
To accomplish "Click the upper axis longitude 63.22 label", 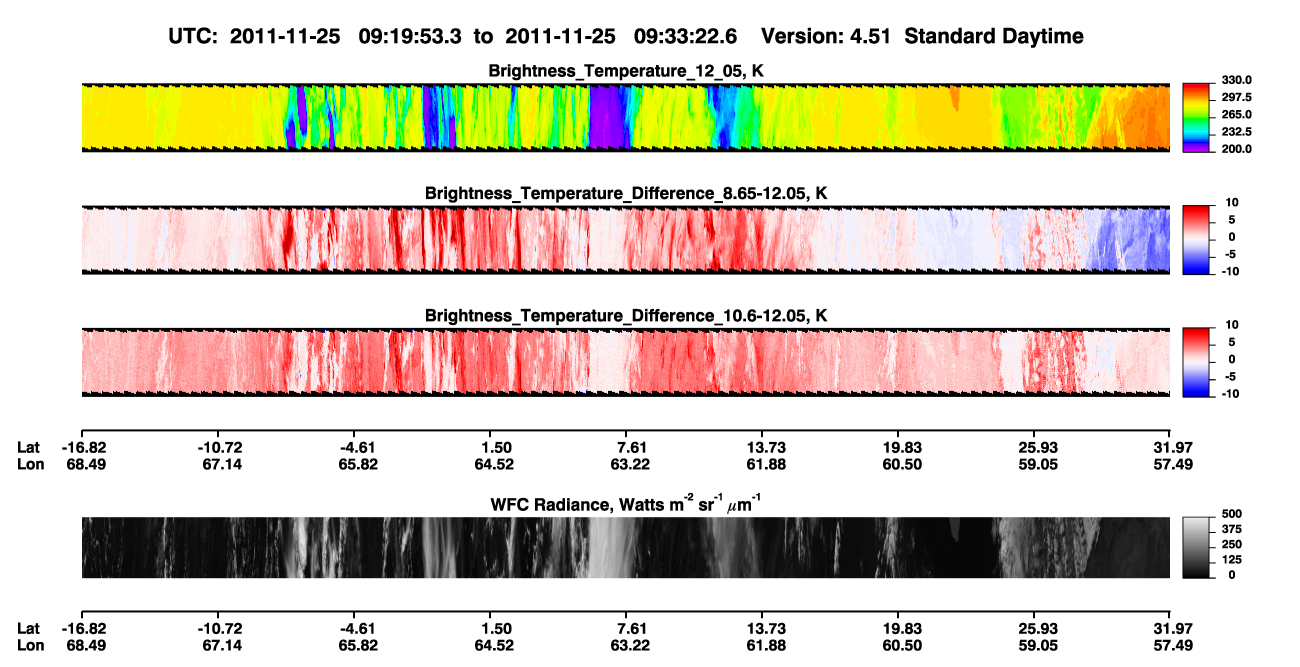I will pyautogui.click(x=630, y=464).
